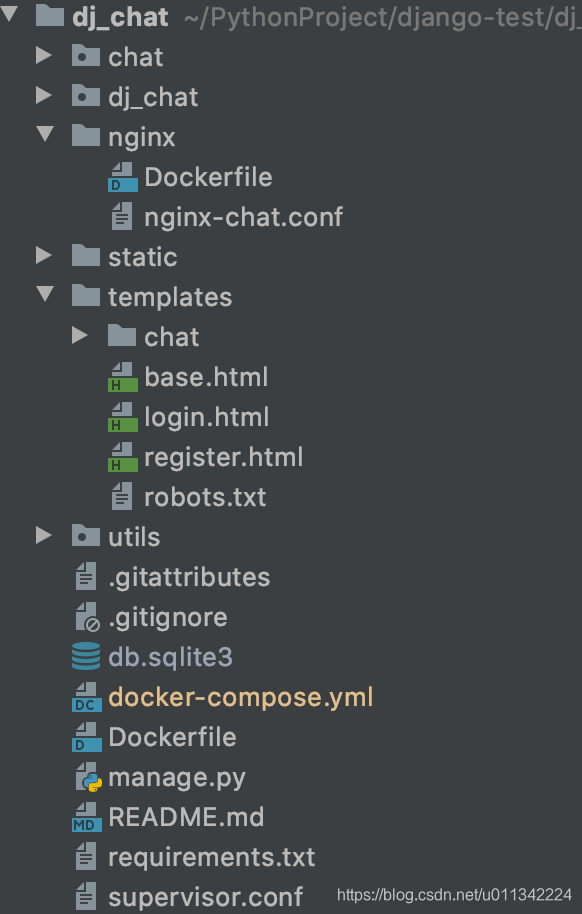Click the db.sqlite3 database icon

tap(86, 656)
